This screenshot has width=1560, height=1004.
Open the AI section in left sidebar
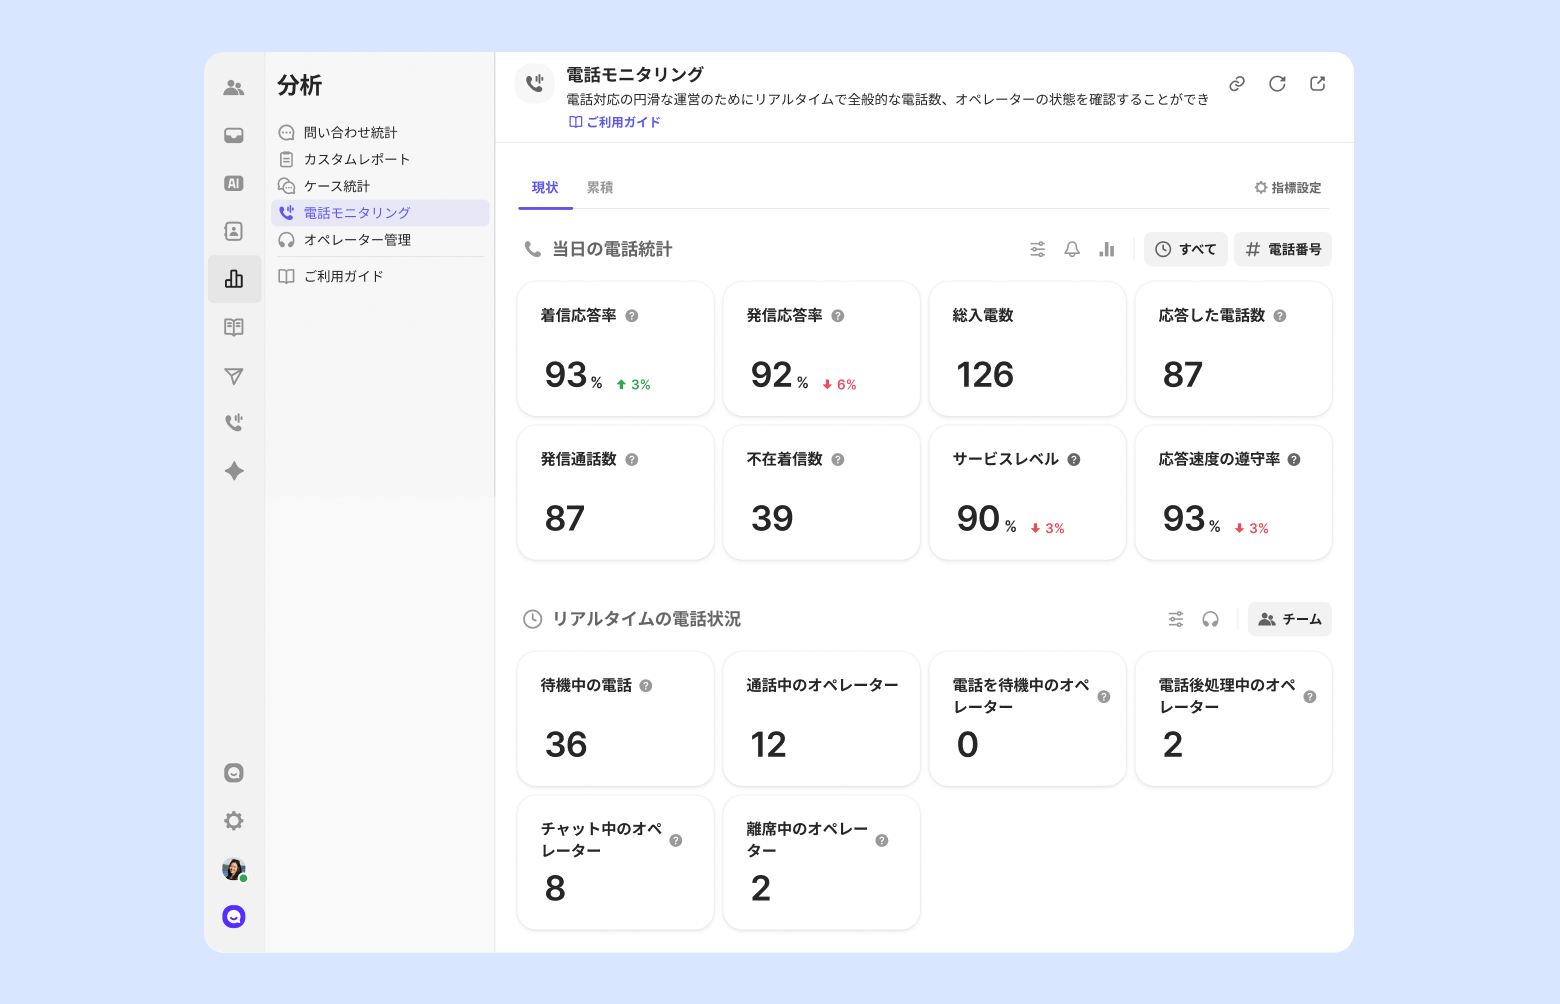coord(234,183)
